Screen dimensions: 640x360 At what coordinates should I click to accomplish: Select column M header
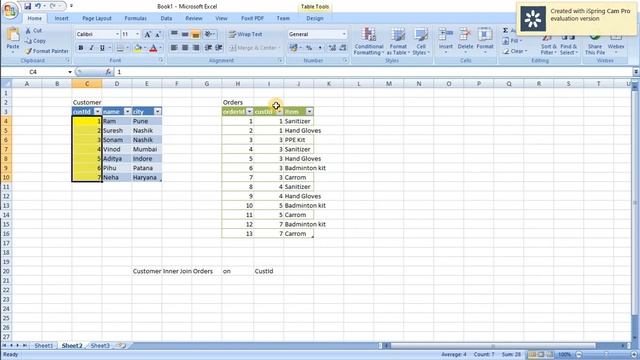[389, 84]
